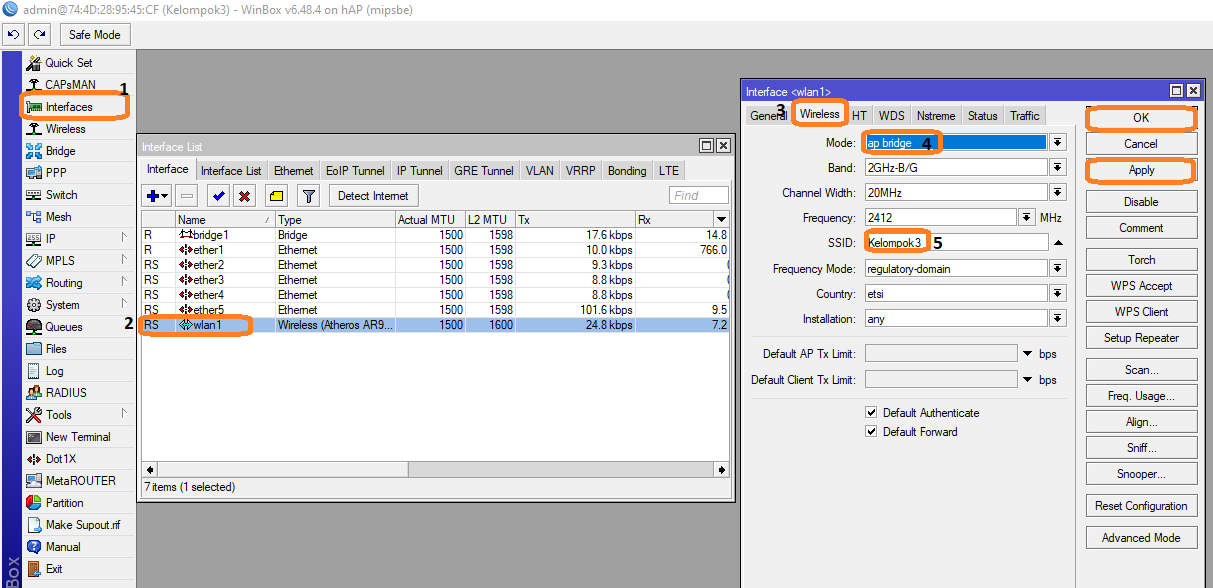This screenshot has height=588, width=1213.
Task: Open the Manual
Action: point(63,547)
